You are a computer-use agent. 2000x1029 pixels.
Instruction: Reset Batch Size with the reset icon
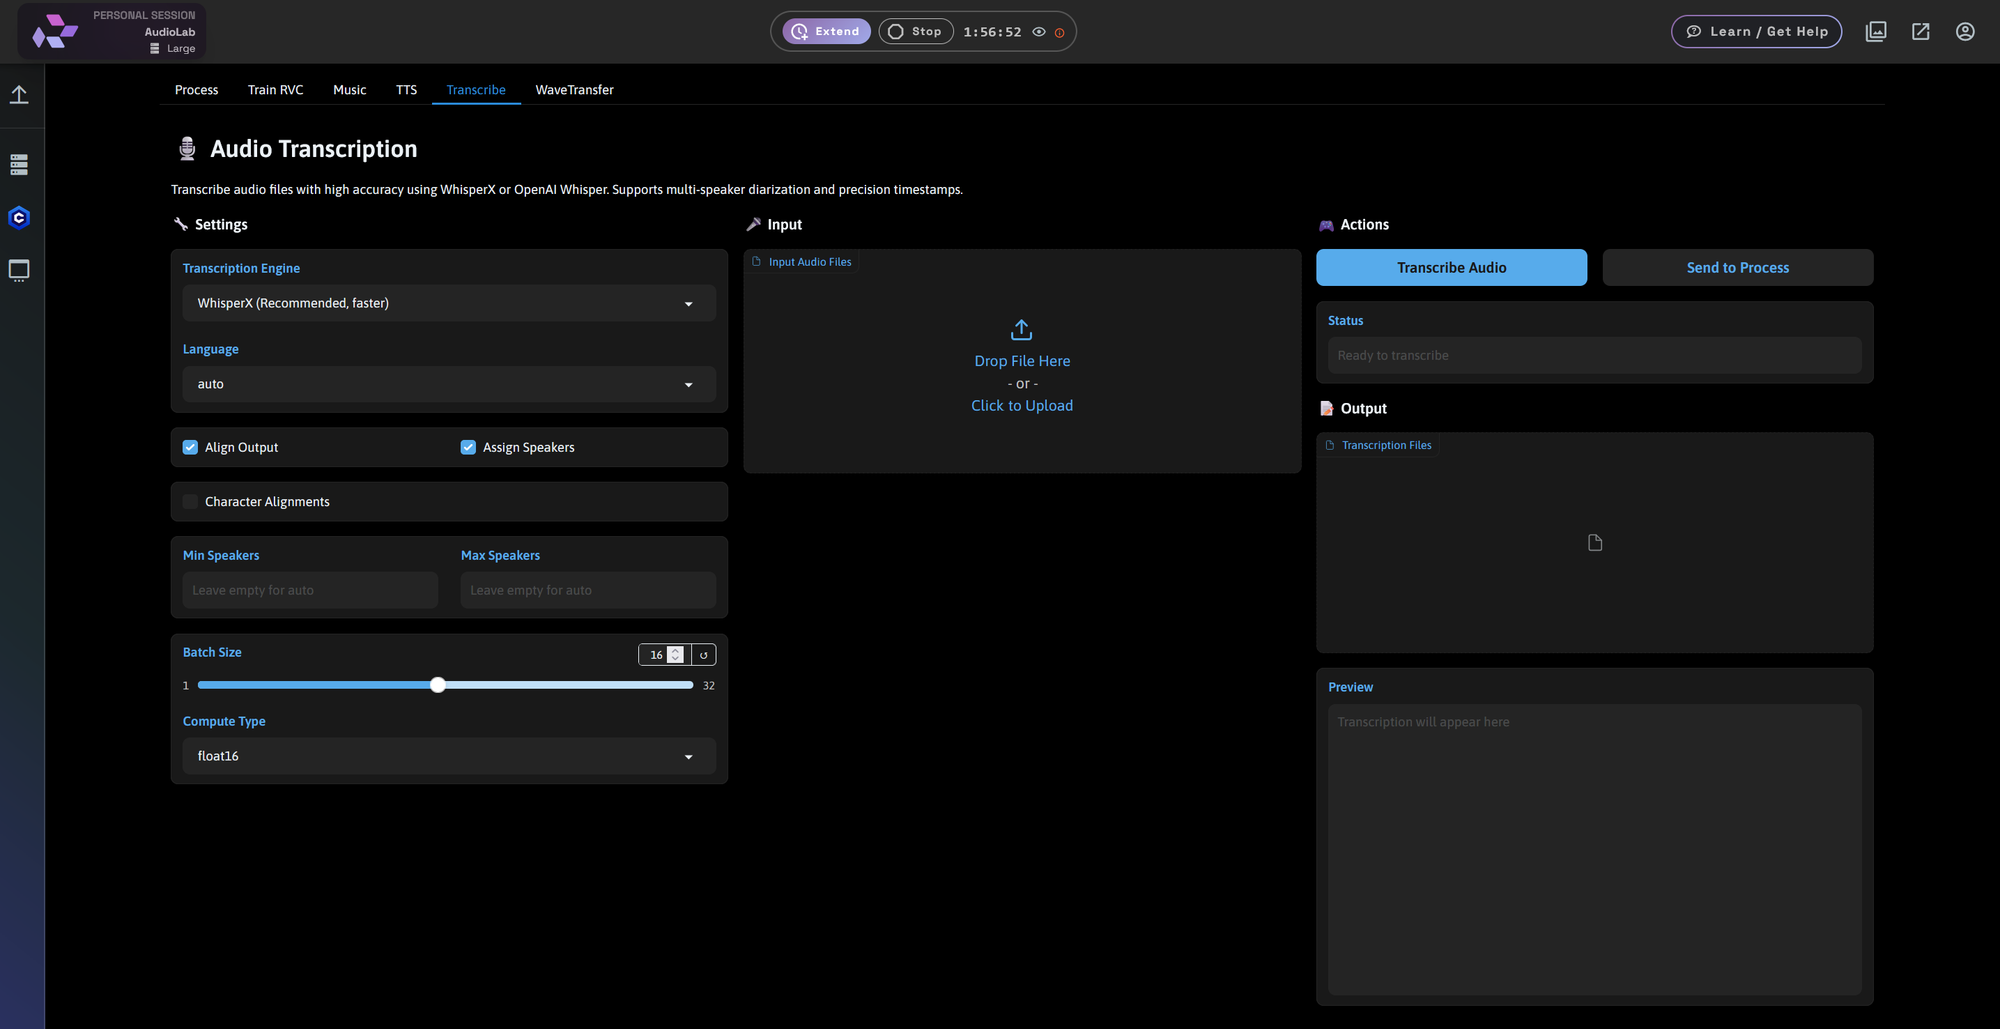tap(704, 655)
